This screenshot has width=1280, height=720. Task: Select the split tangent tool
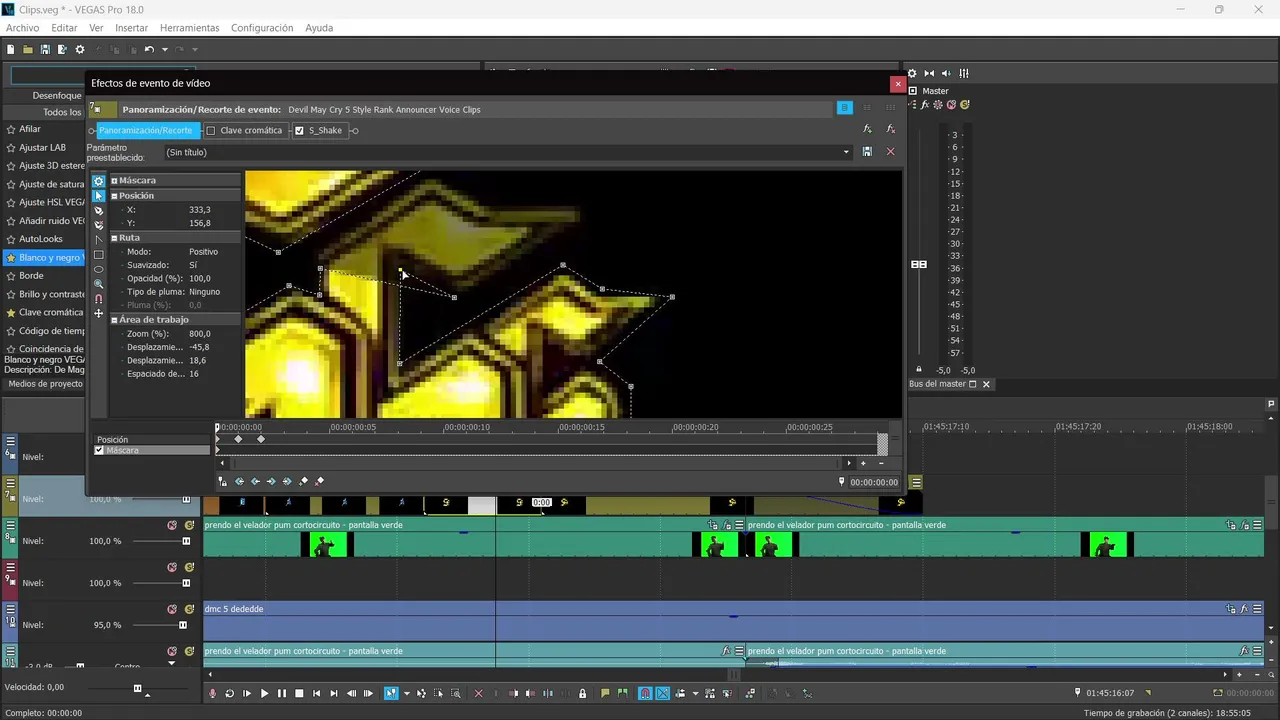coord(99,240)
